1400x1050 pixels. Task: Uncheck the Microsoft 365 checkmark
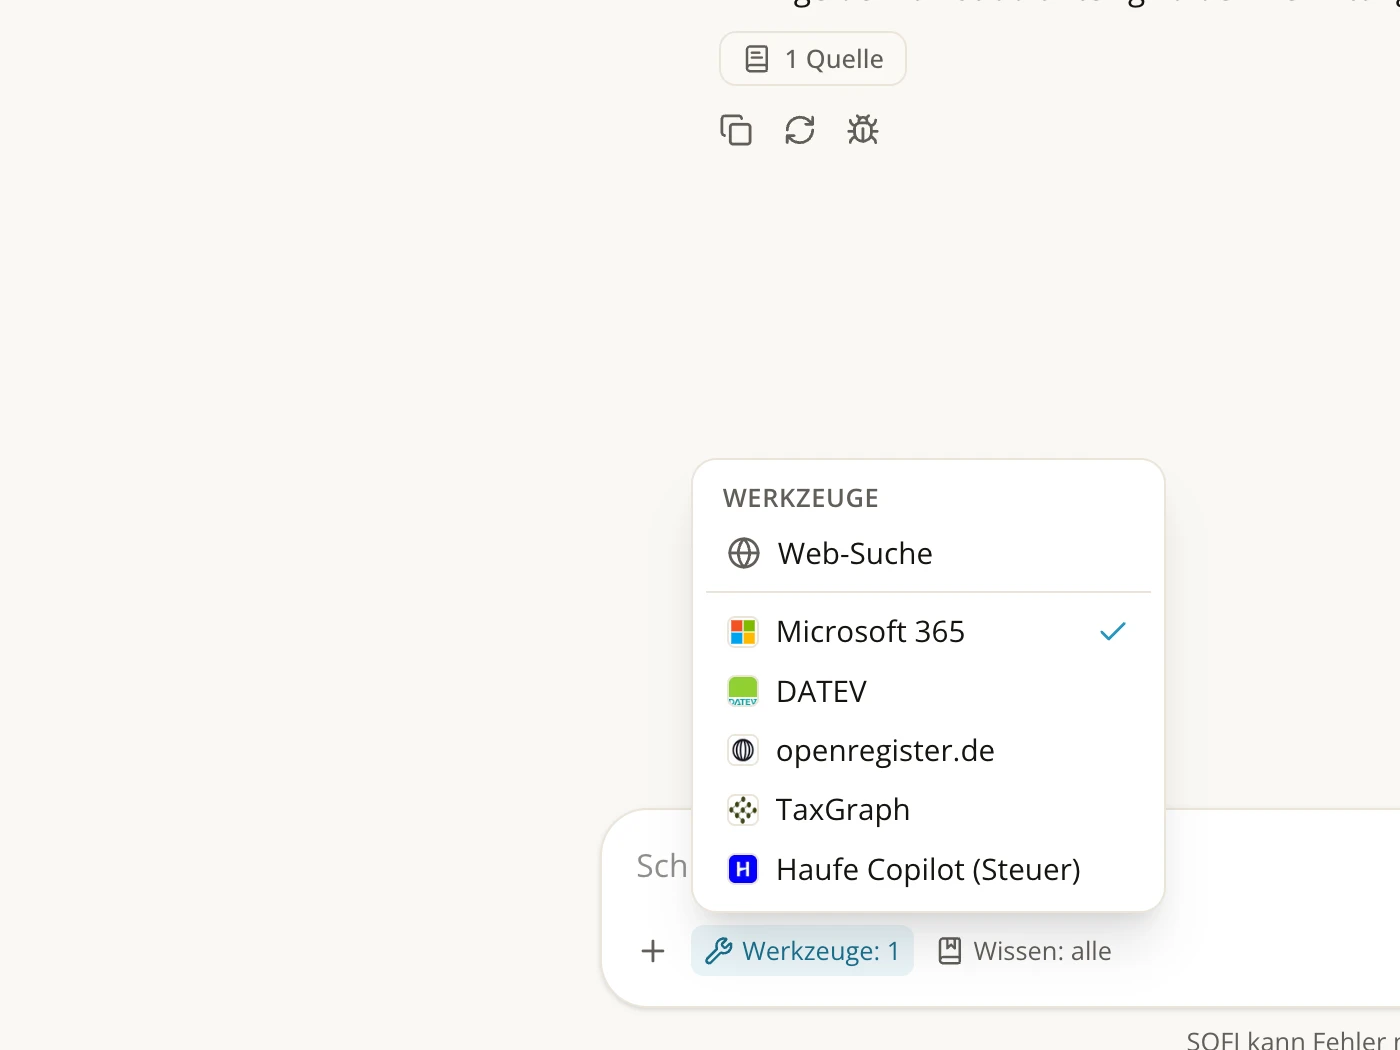(x=1113, y=632)
